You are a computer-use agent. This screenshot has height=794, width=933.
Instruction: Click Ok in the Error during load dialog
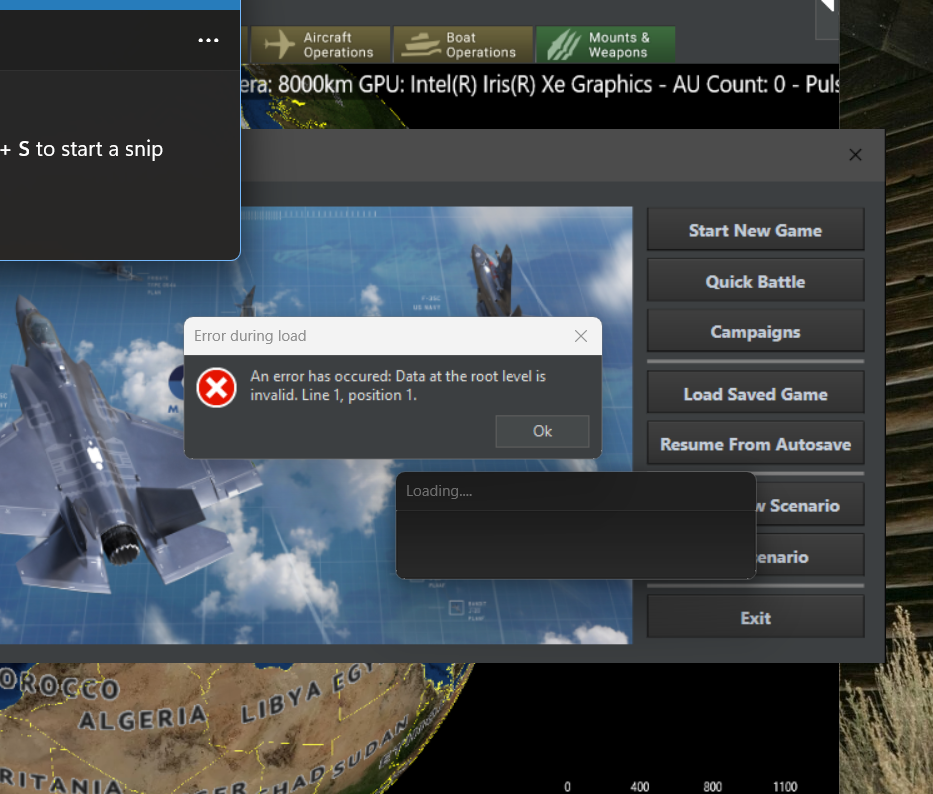542,431
